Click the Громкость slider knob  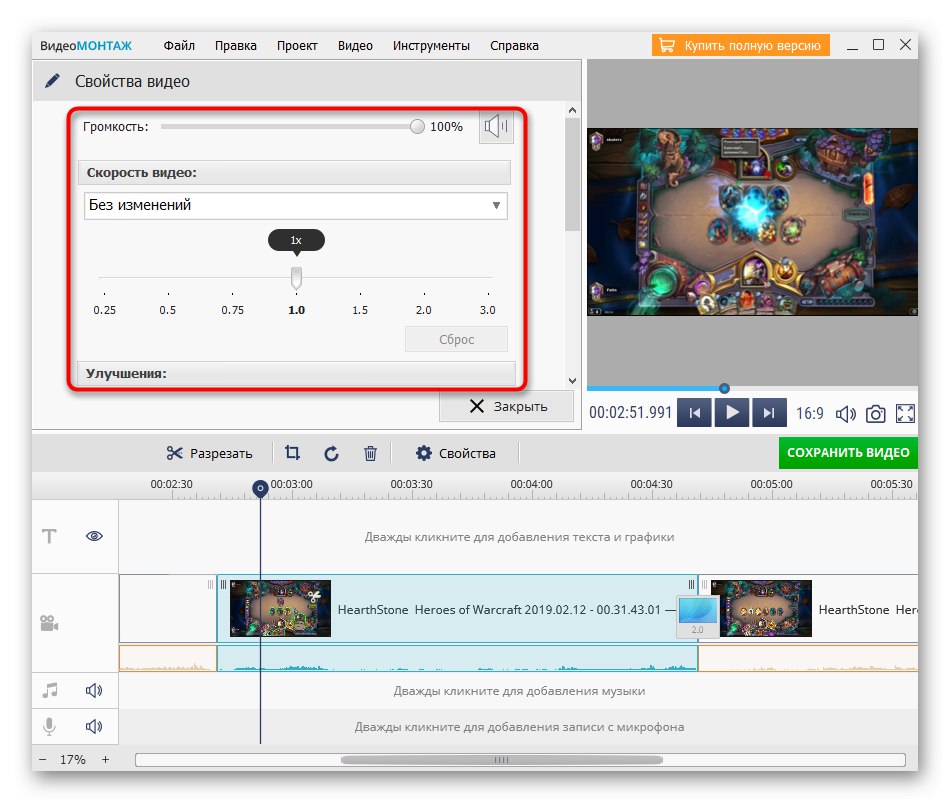click(417, 126)
